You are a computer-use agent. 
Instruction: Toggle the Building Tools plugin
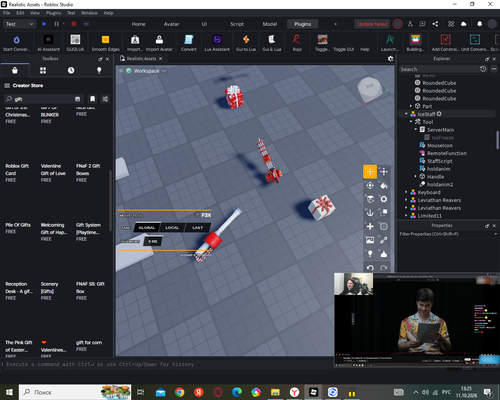click(415, 43)
